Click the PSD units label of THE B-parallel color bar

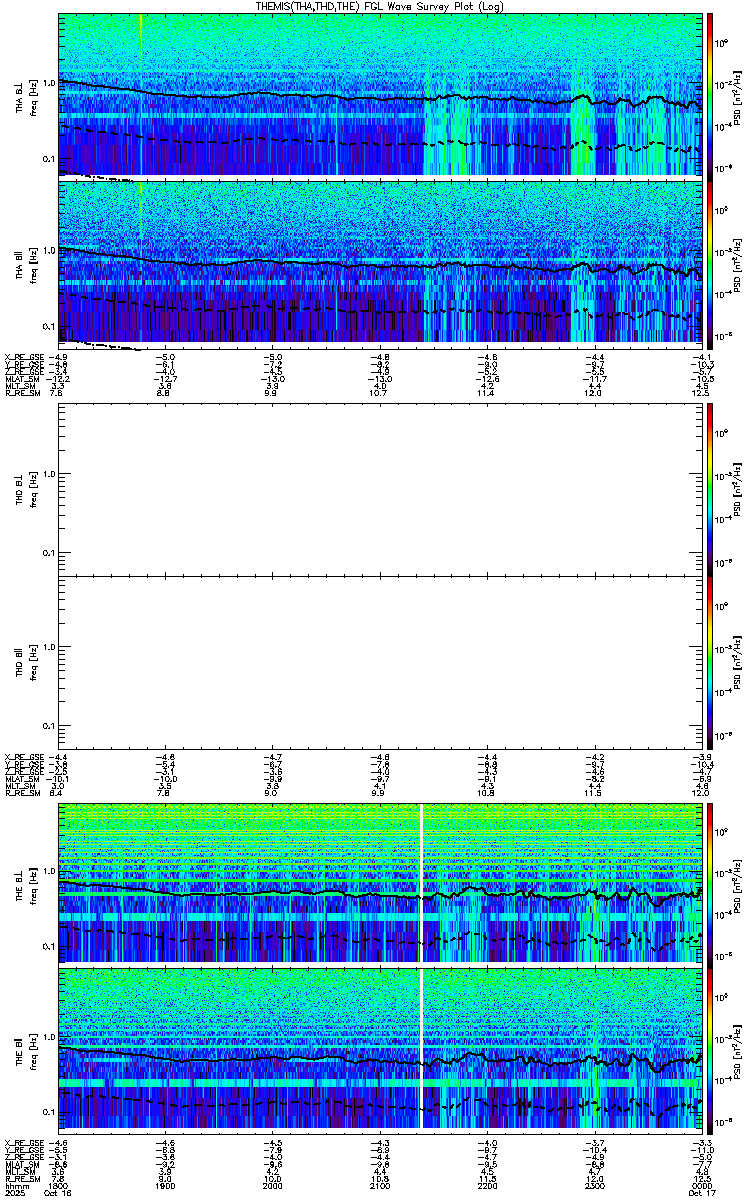[739, 1049]
